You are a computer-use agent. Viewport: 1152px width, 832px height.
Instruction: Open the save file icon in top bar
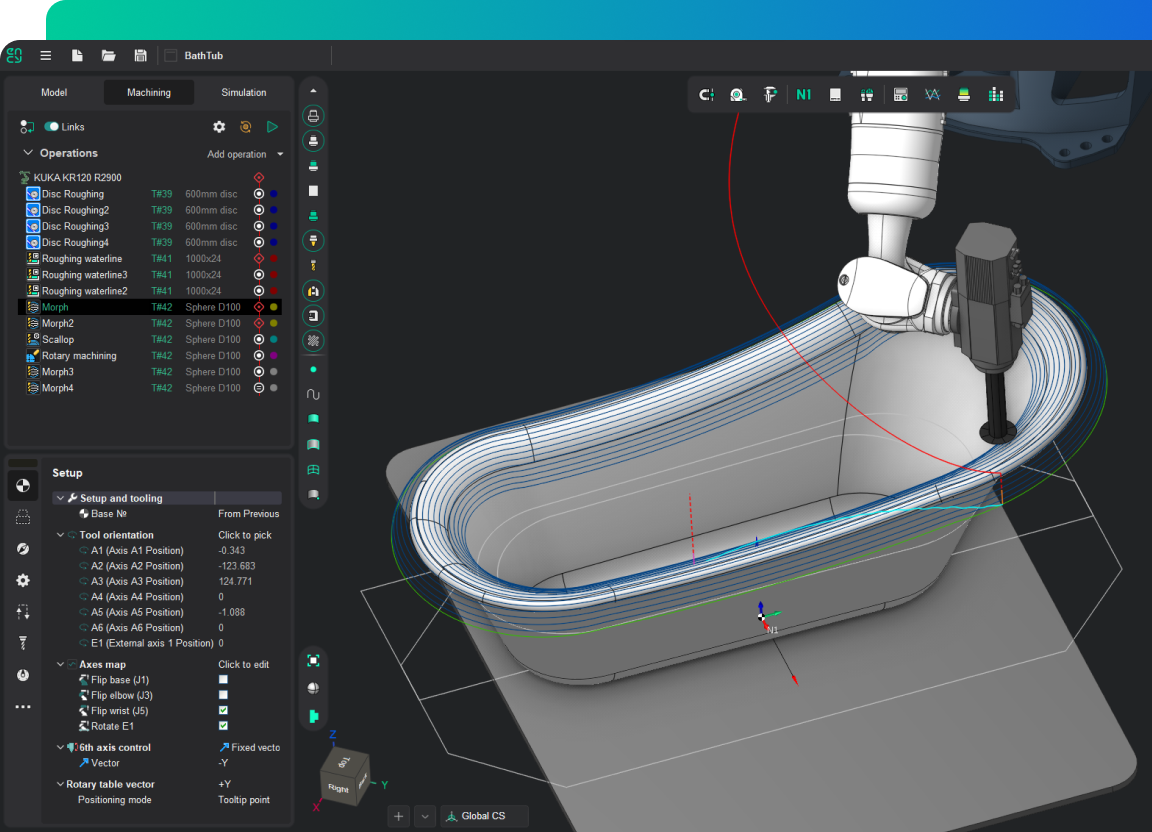click(140, 56)
